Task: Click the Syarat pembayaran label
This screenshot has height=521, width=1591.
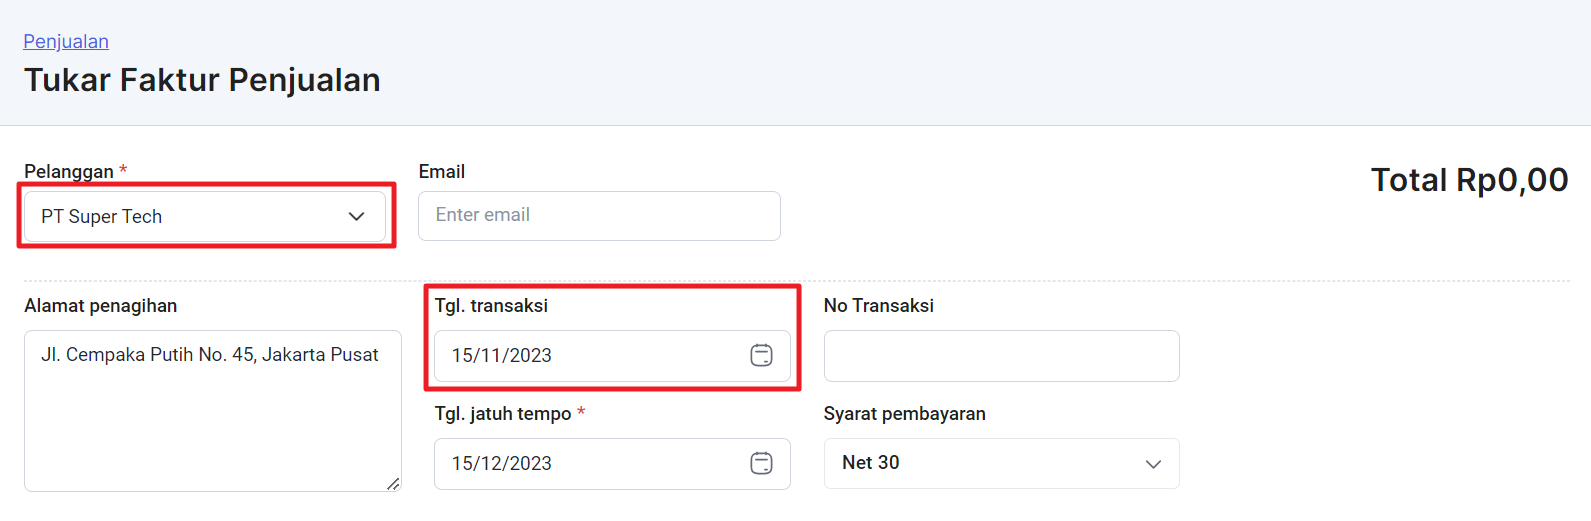Action: pyautogui.click(x=904, y=413)
